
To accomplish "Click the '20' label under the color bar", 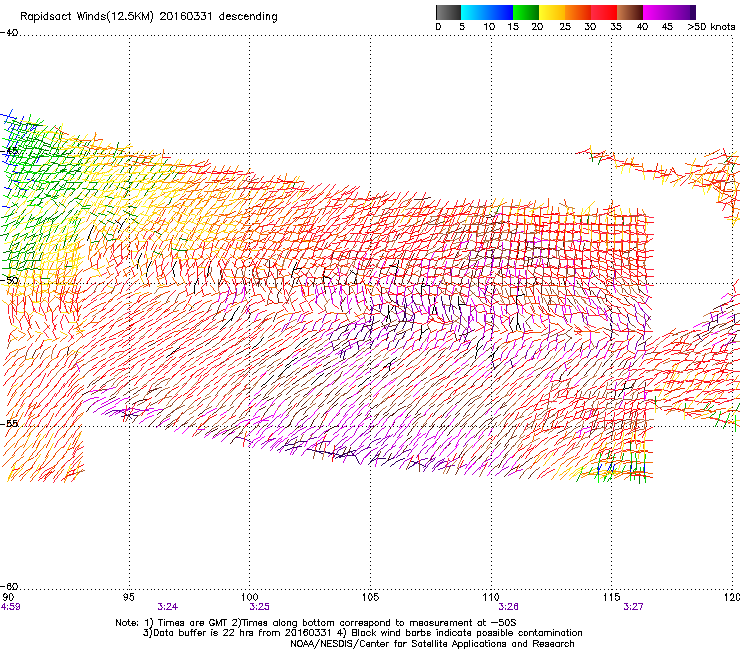I will (x=538, y=27).
